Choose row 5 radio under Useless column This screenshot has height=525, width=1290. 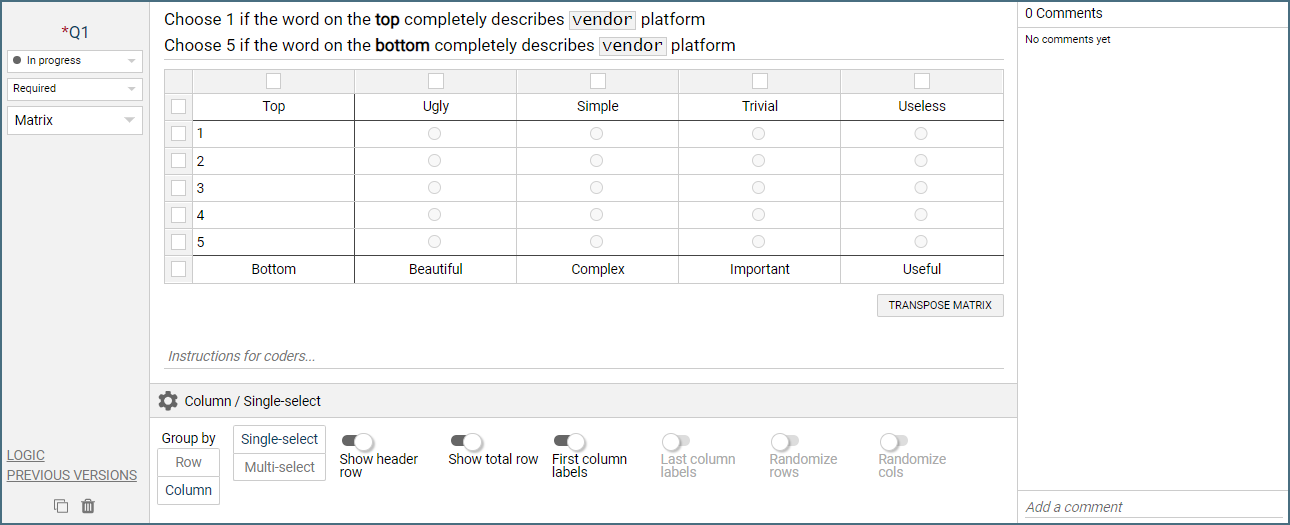click(x=921, y=242)
